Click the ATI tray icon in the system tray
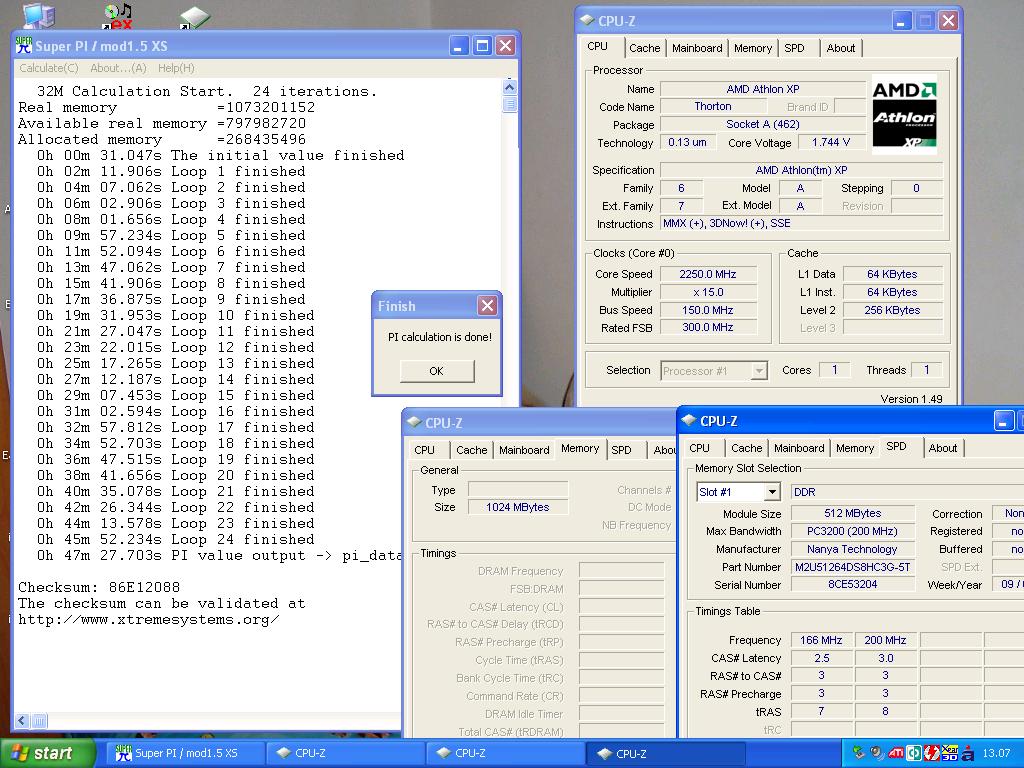Viewport: 1024px width, 768px height. coord(896,753)
